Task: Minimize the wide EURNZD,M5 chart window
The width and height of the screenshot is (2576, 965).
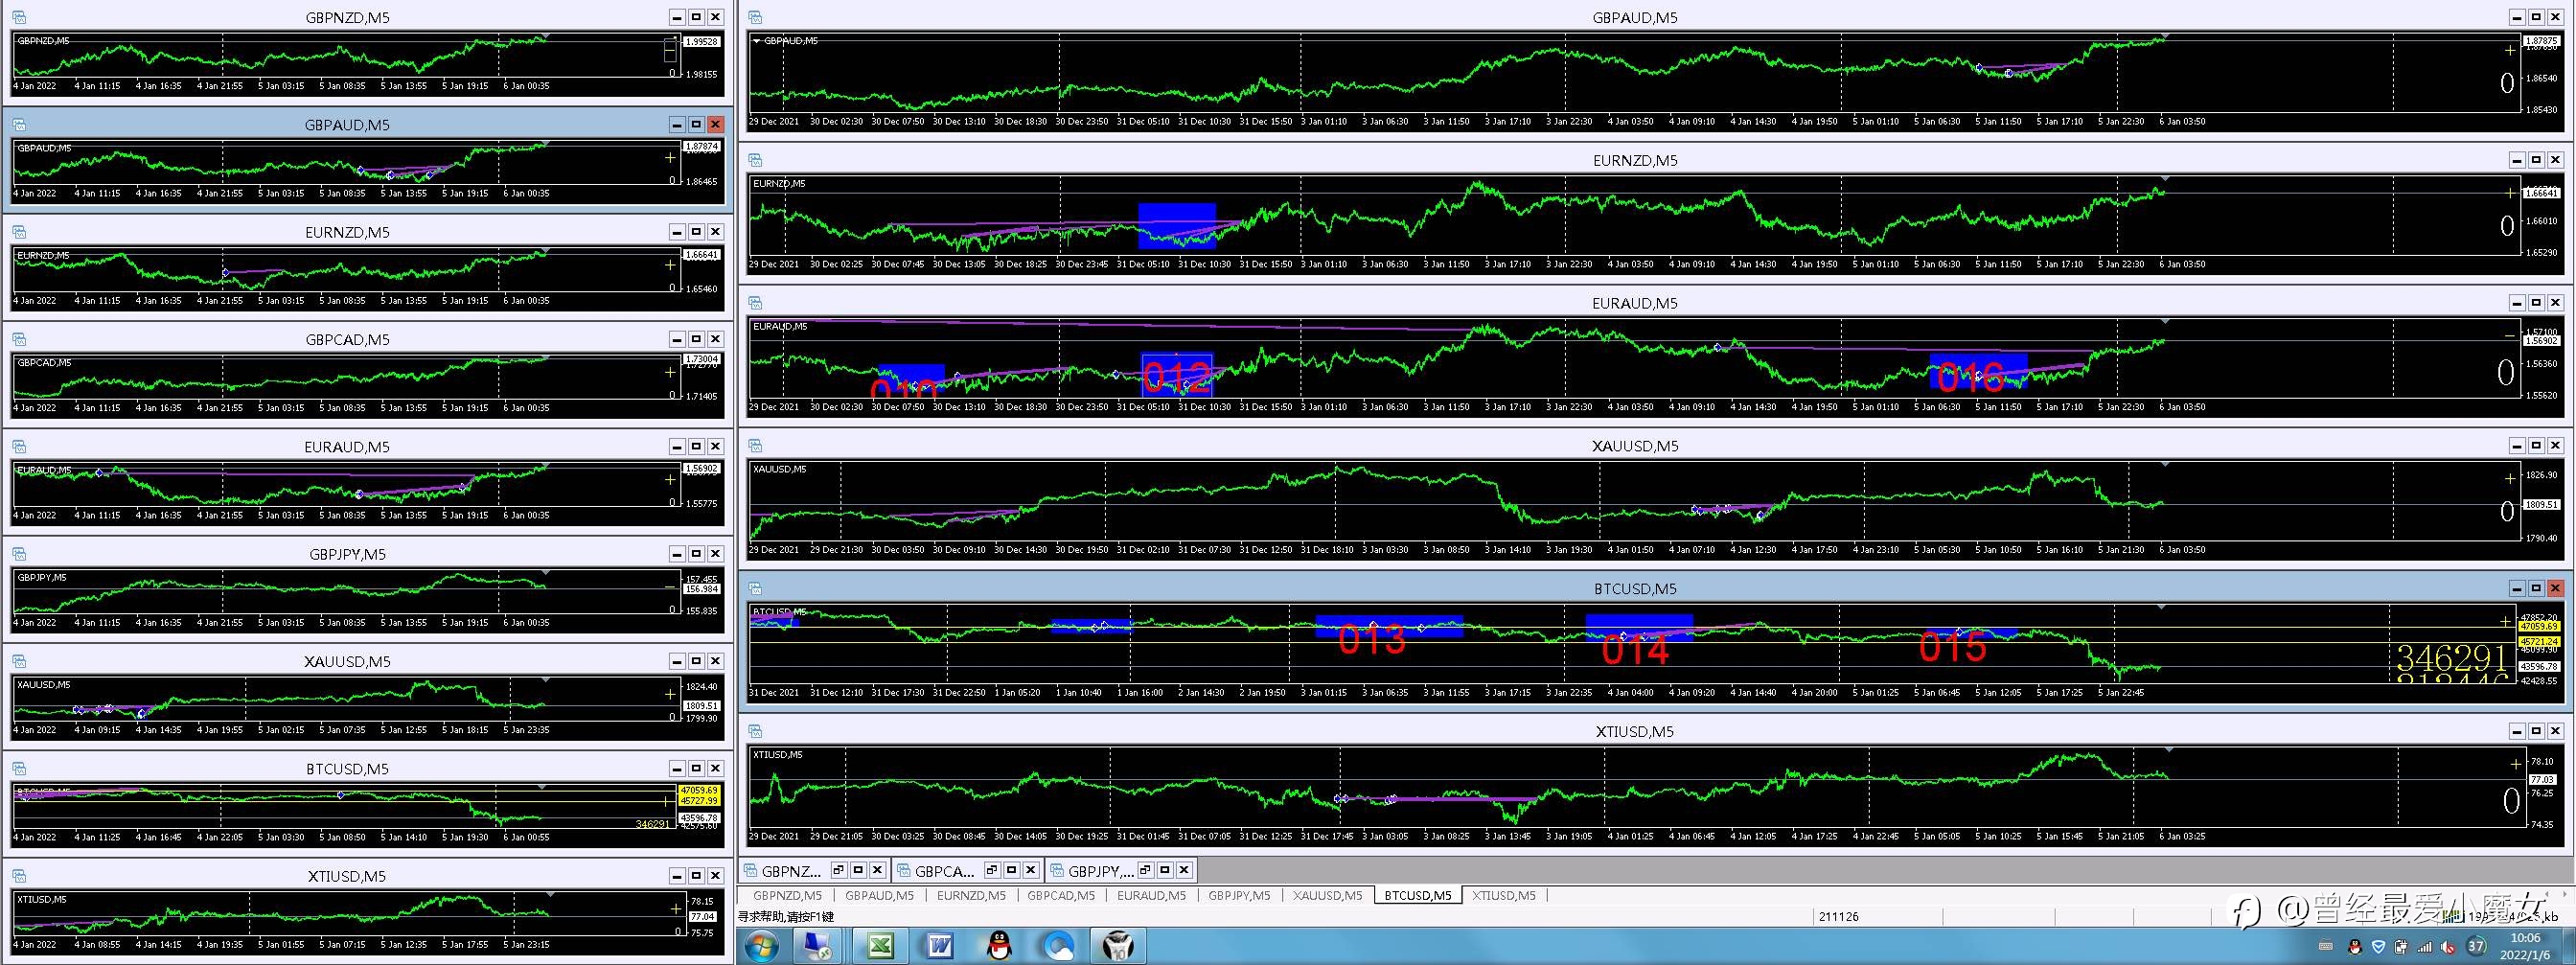Action: pyautogui.click(x=2517, y=160)
